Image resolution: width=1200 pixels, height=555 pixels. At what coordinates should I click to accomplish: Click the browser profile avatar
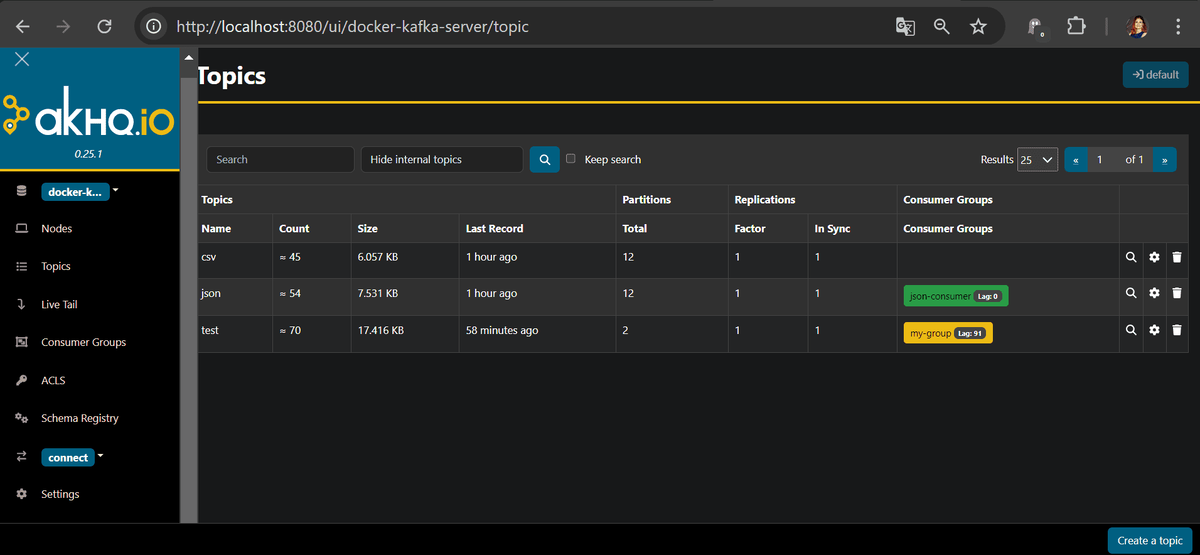[1138, 27]
